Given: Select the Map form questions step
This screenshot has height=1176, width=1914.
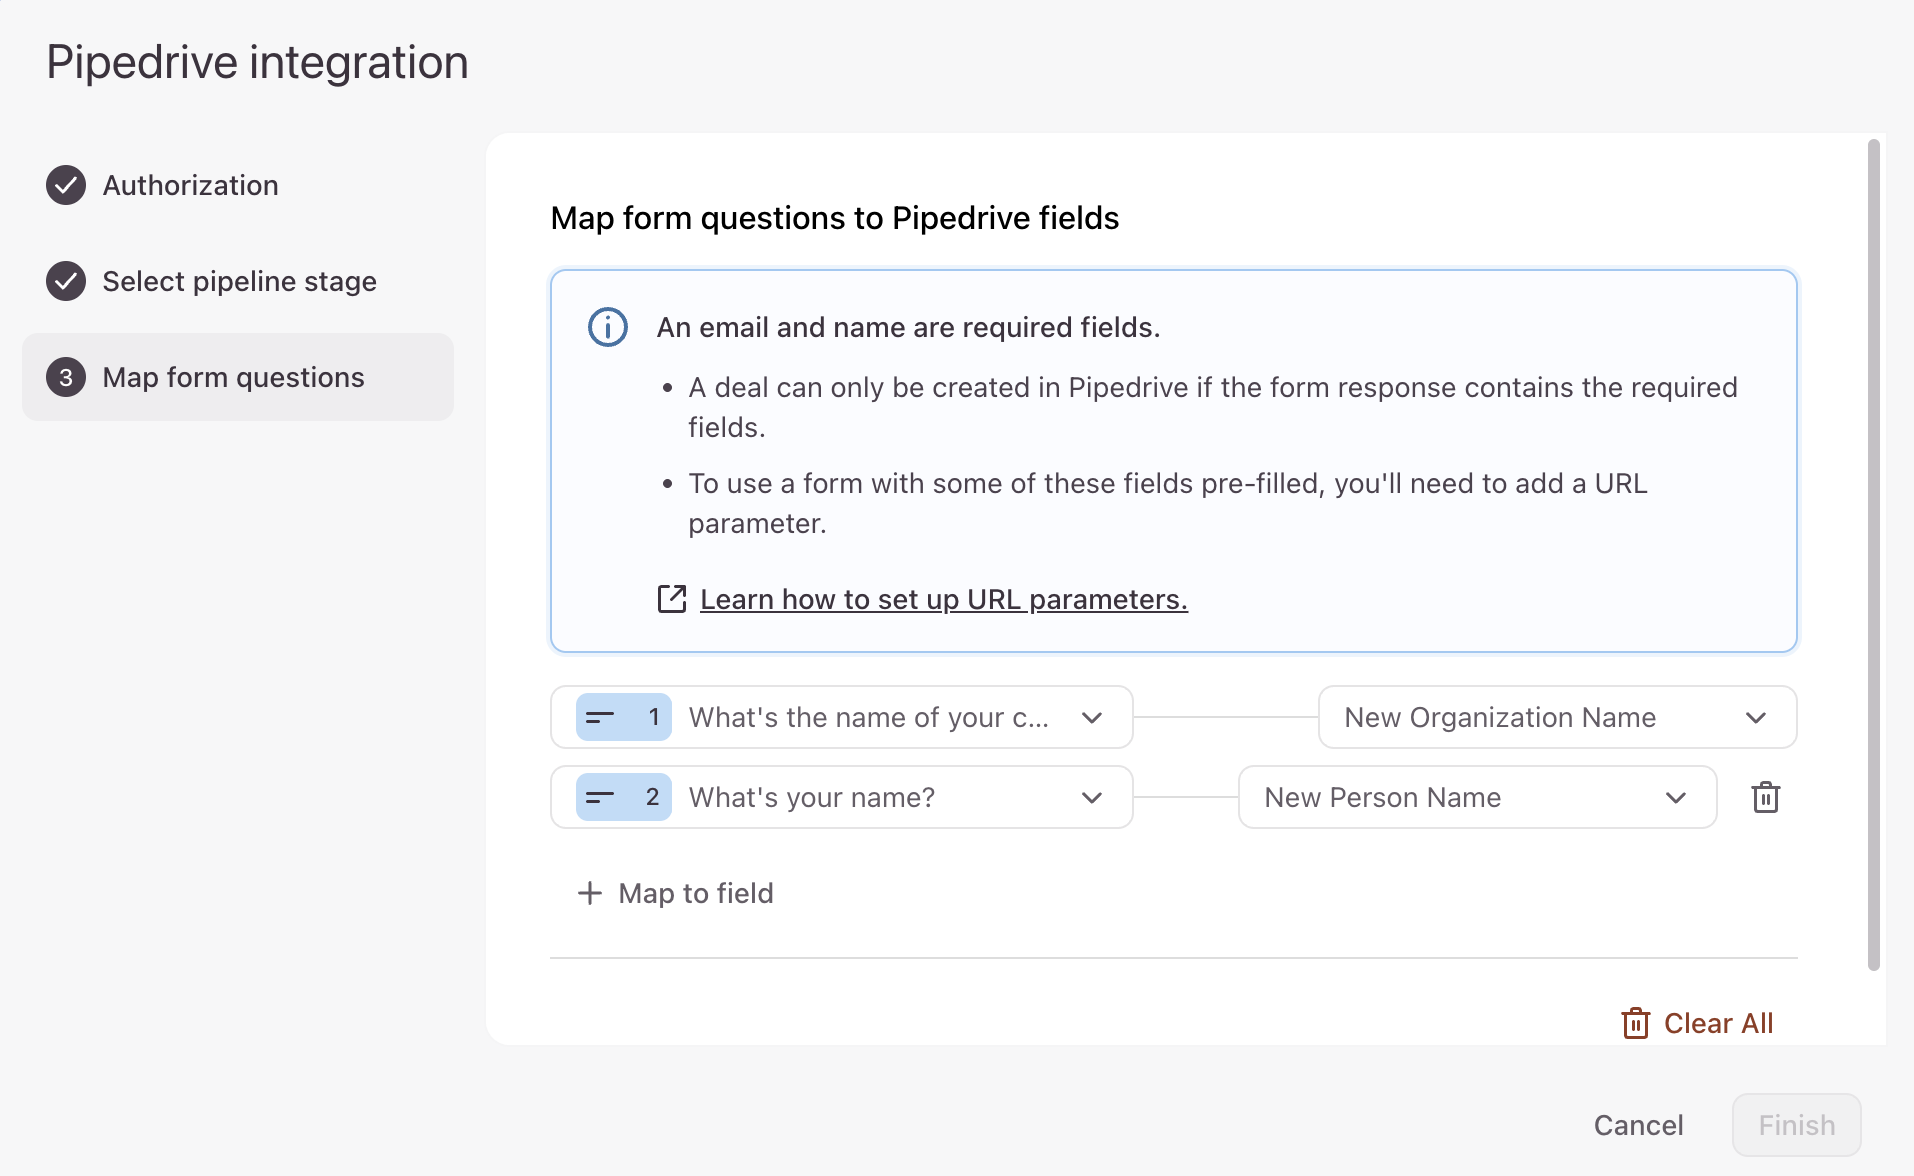Looking at the screenshot, I should (x=238, y=377).
